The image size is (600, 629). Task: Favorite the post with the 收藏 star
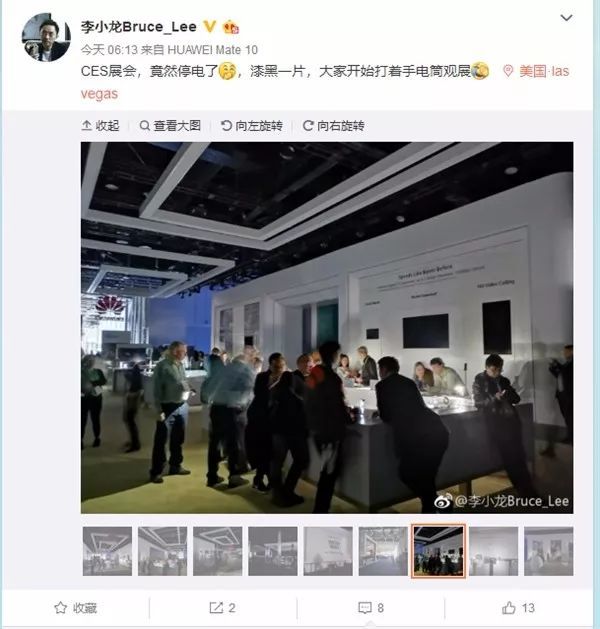[76, 608]
